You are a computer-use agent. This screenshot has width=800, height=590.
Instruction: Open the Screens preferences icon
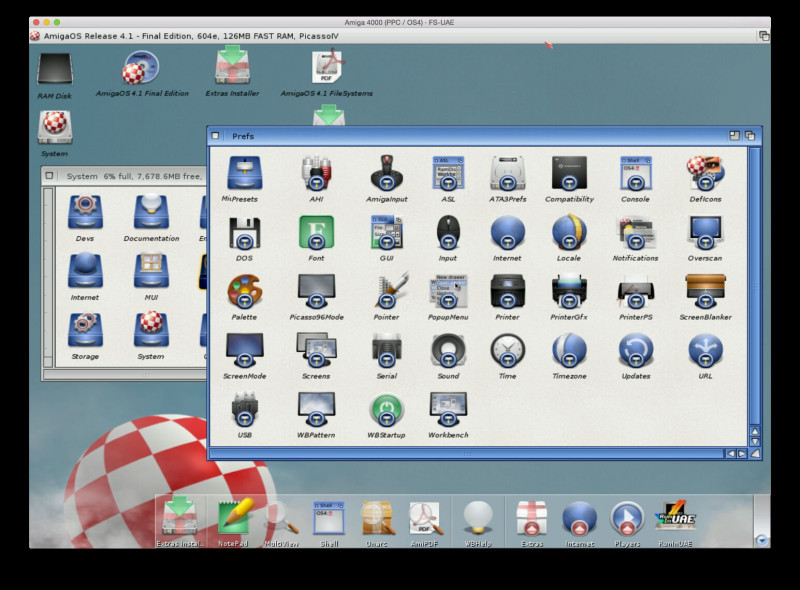[x=316, y=351]
